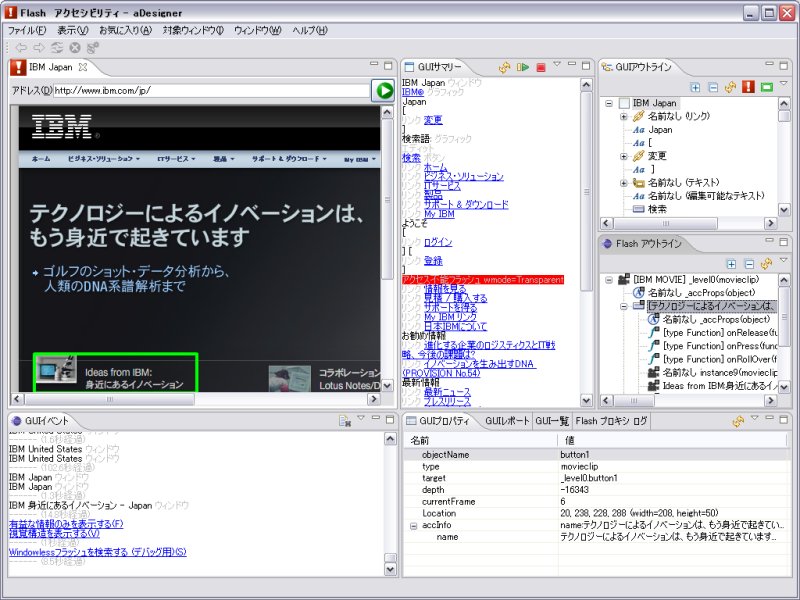Click the expand-all plus icon in Flash アウトライン toolbar
The image size is (800, 600).
[x=731, y=264]
